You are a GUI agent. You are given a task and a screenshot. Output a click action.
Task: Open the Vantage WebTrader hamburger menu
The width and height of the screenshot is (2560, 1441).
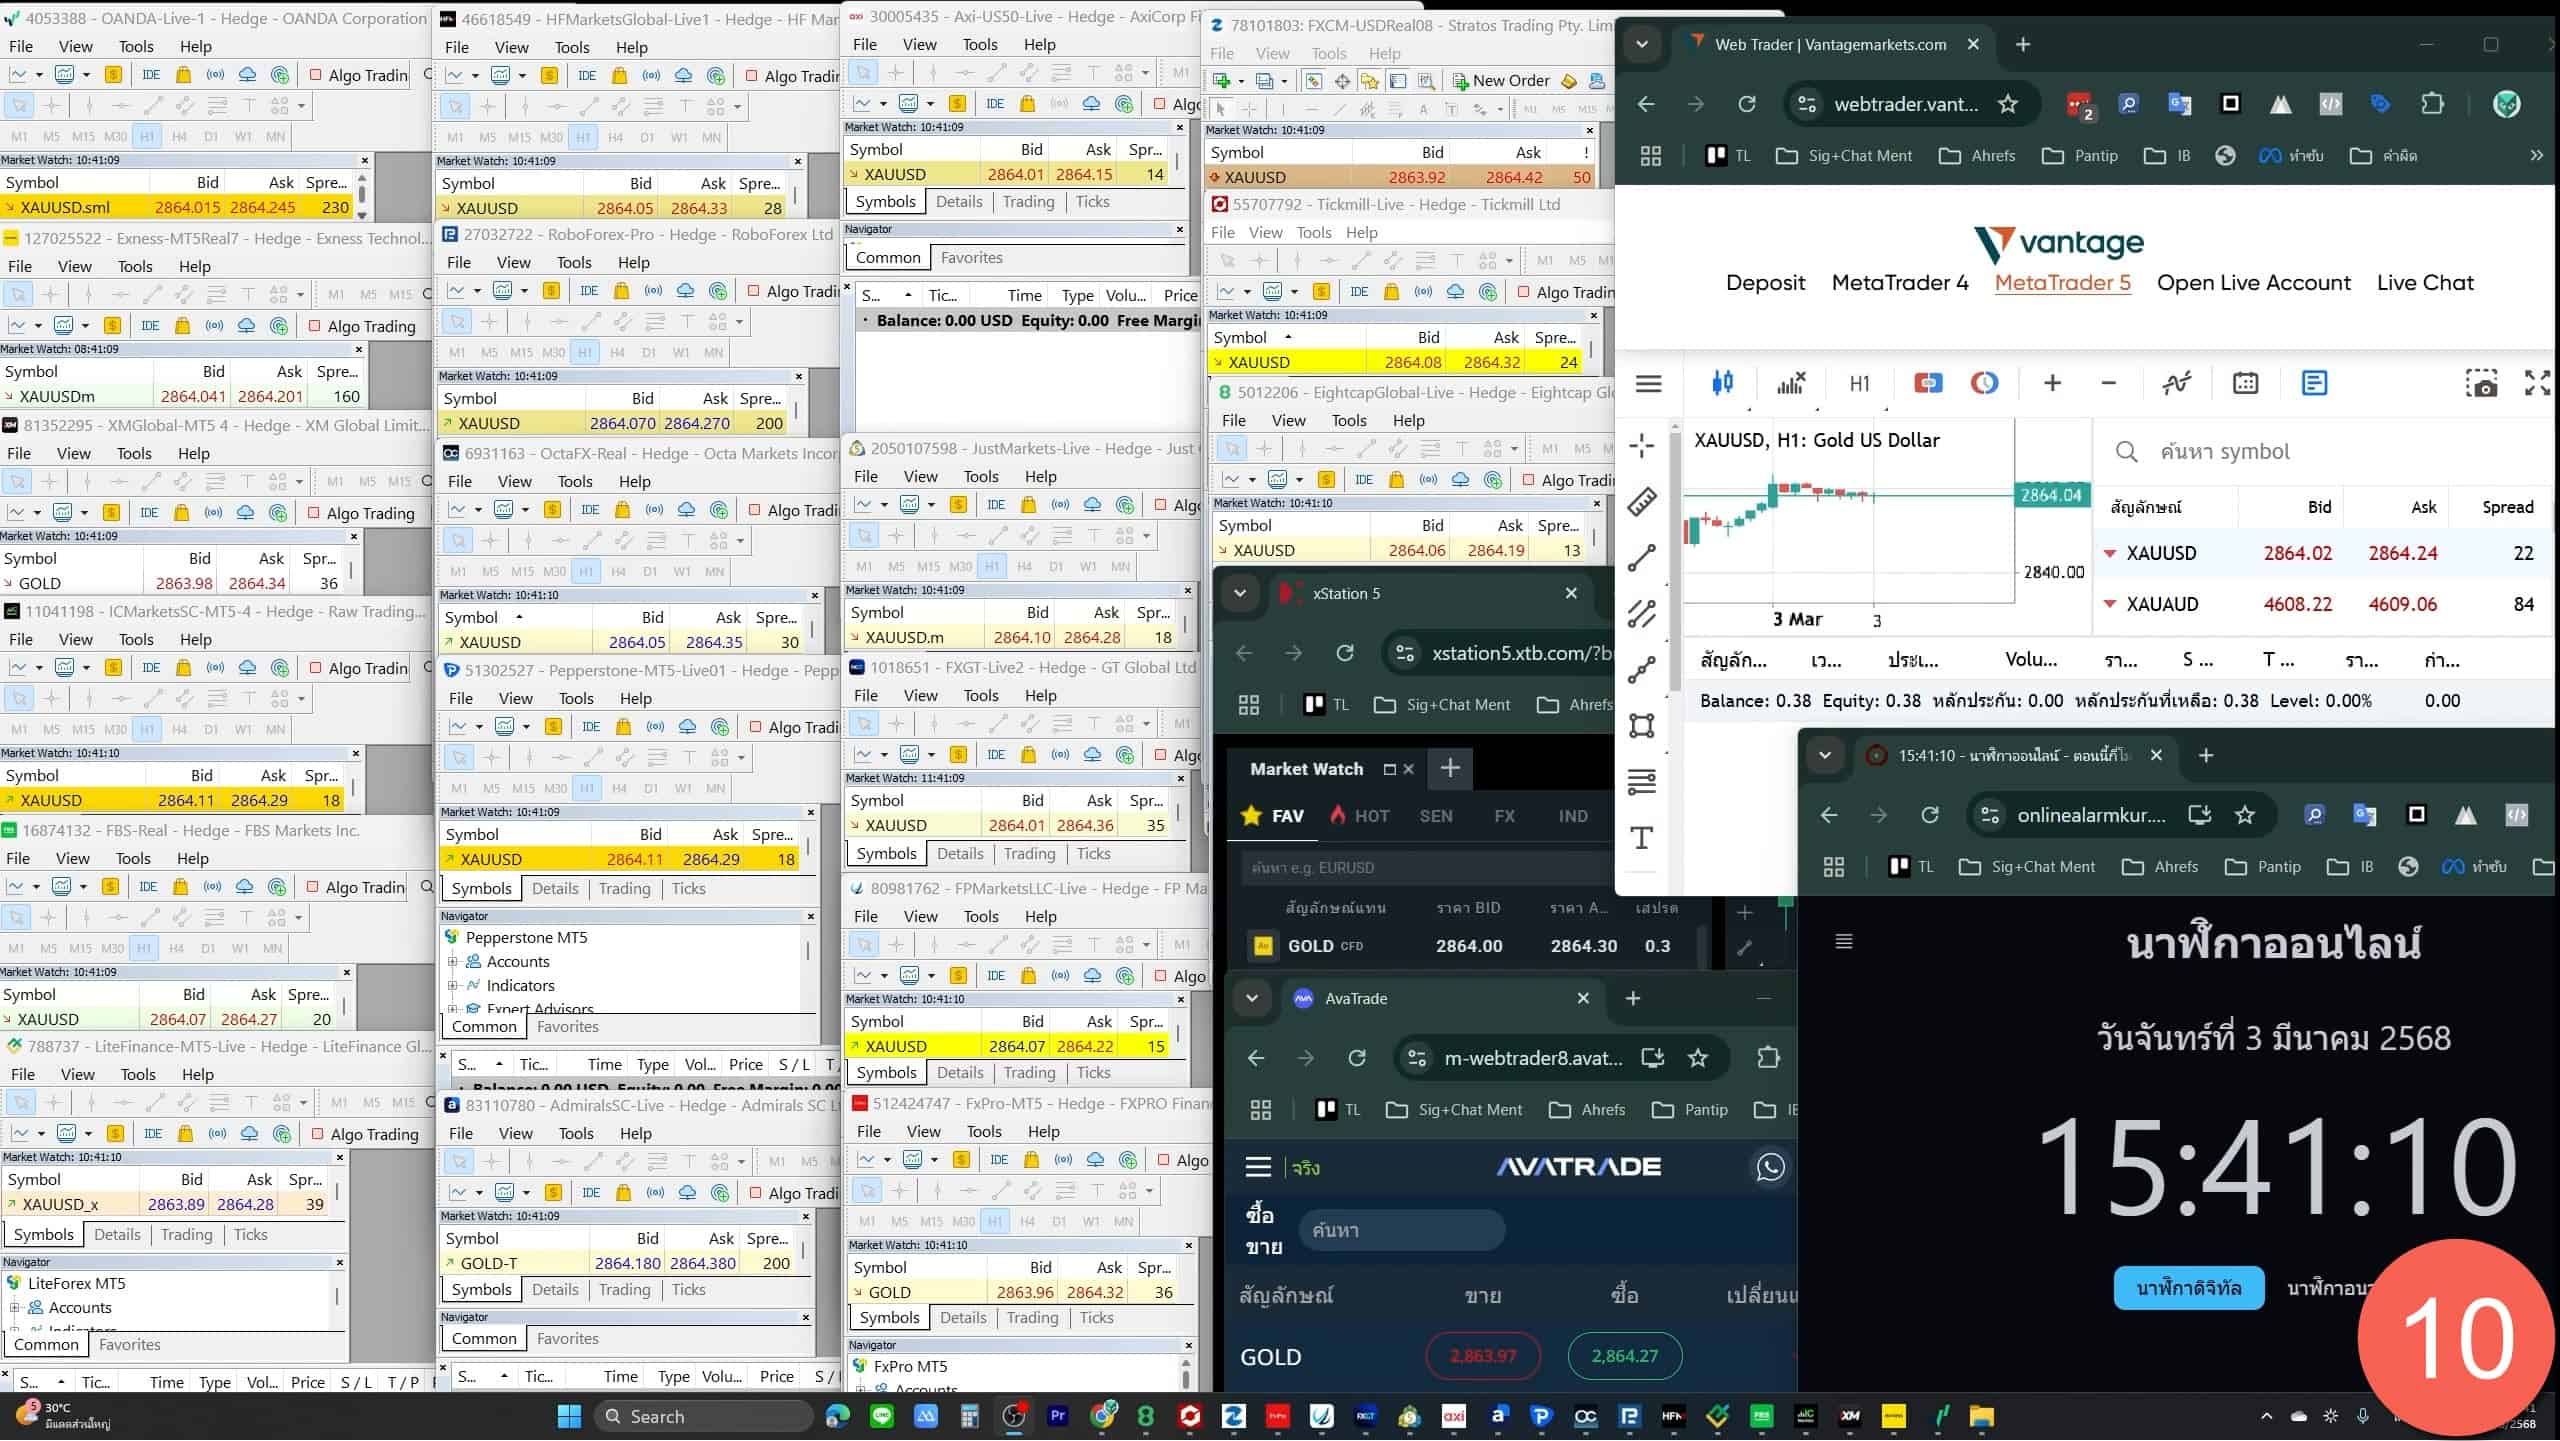point(1649,383)
